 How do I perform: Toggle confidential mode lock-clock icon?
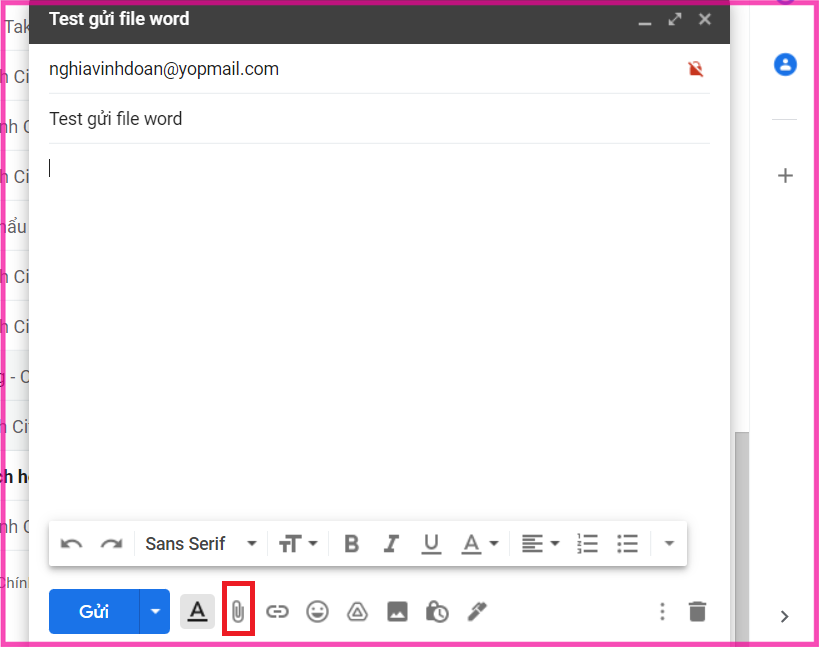click(x=437, y=611)
